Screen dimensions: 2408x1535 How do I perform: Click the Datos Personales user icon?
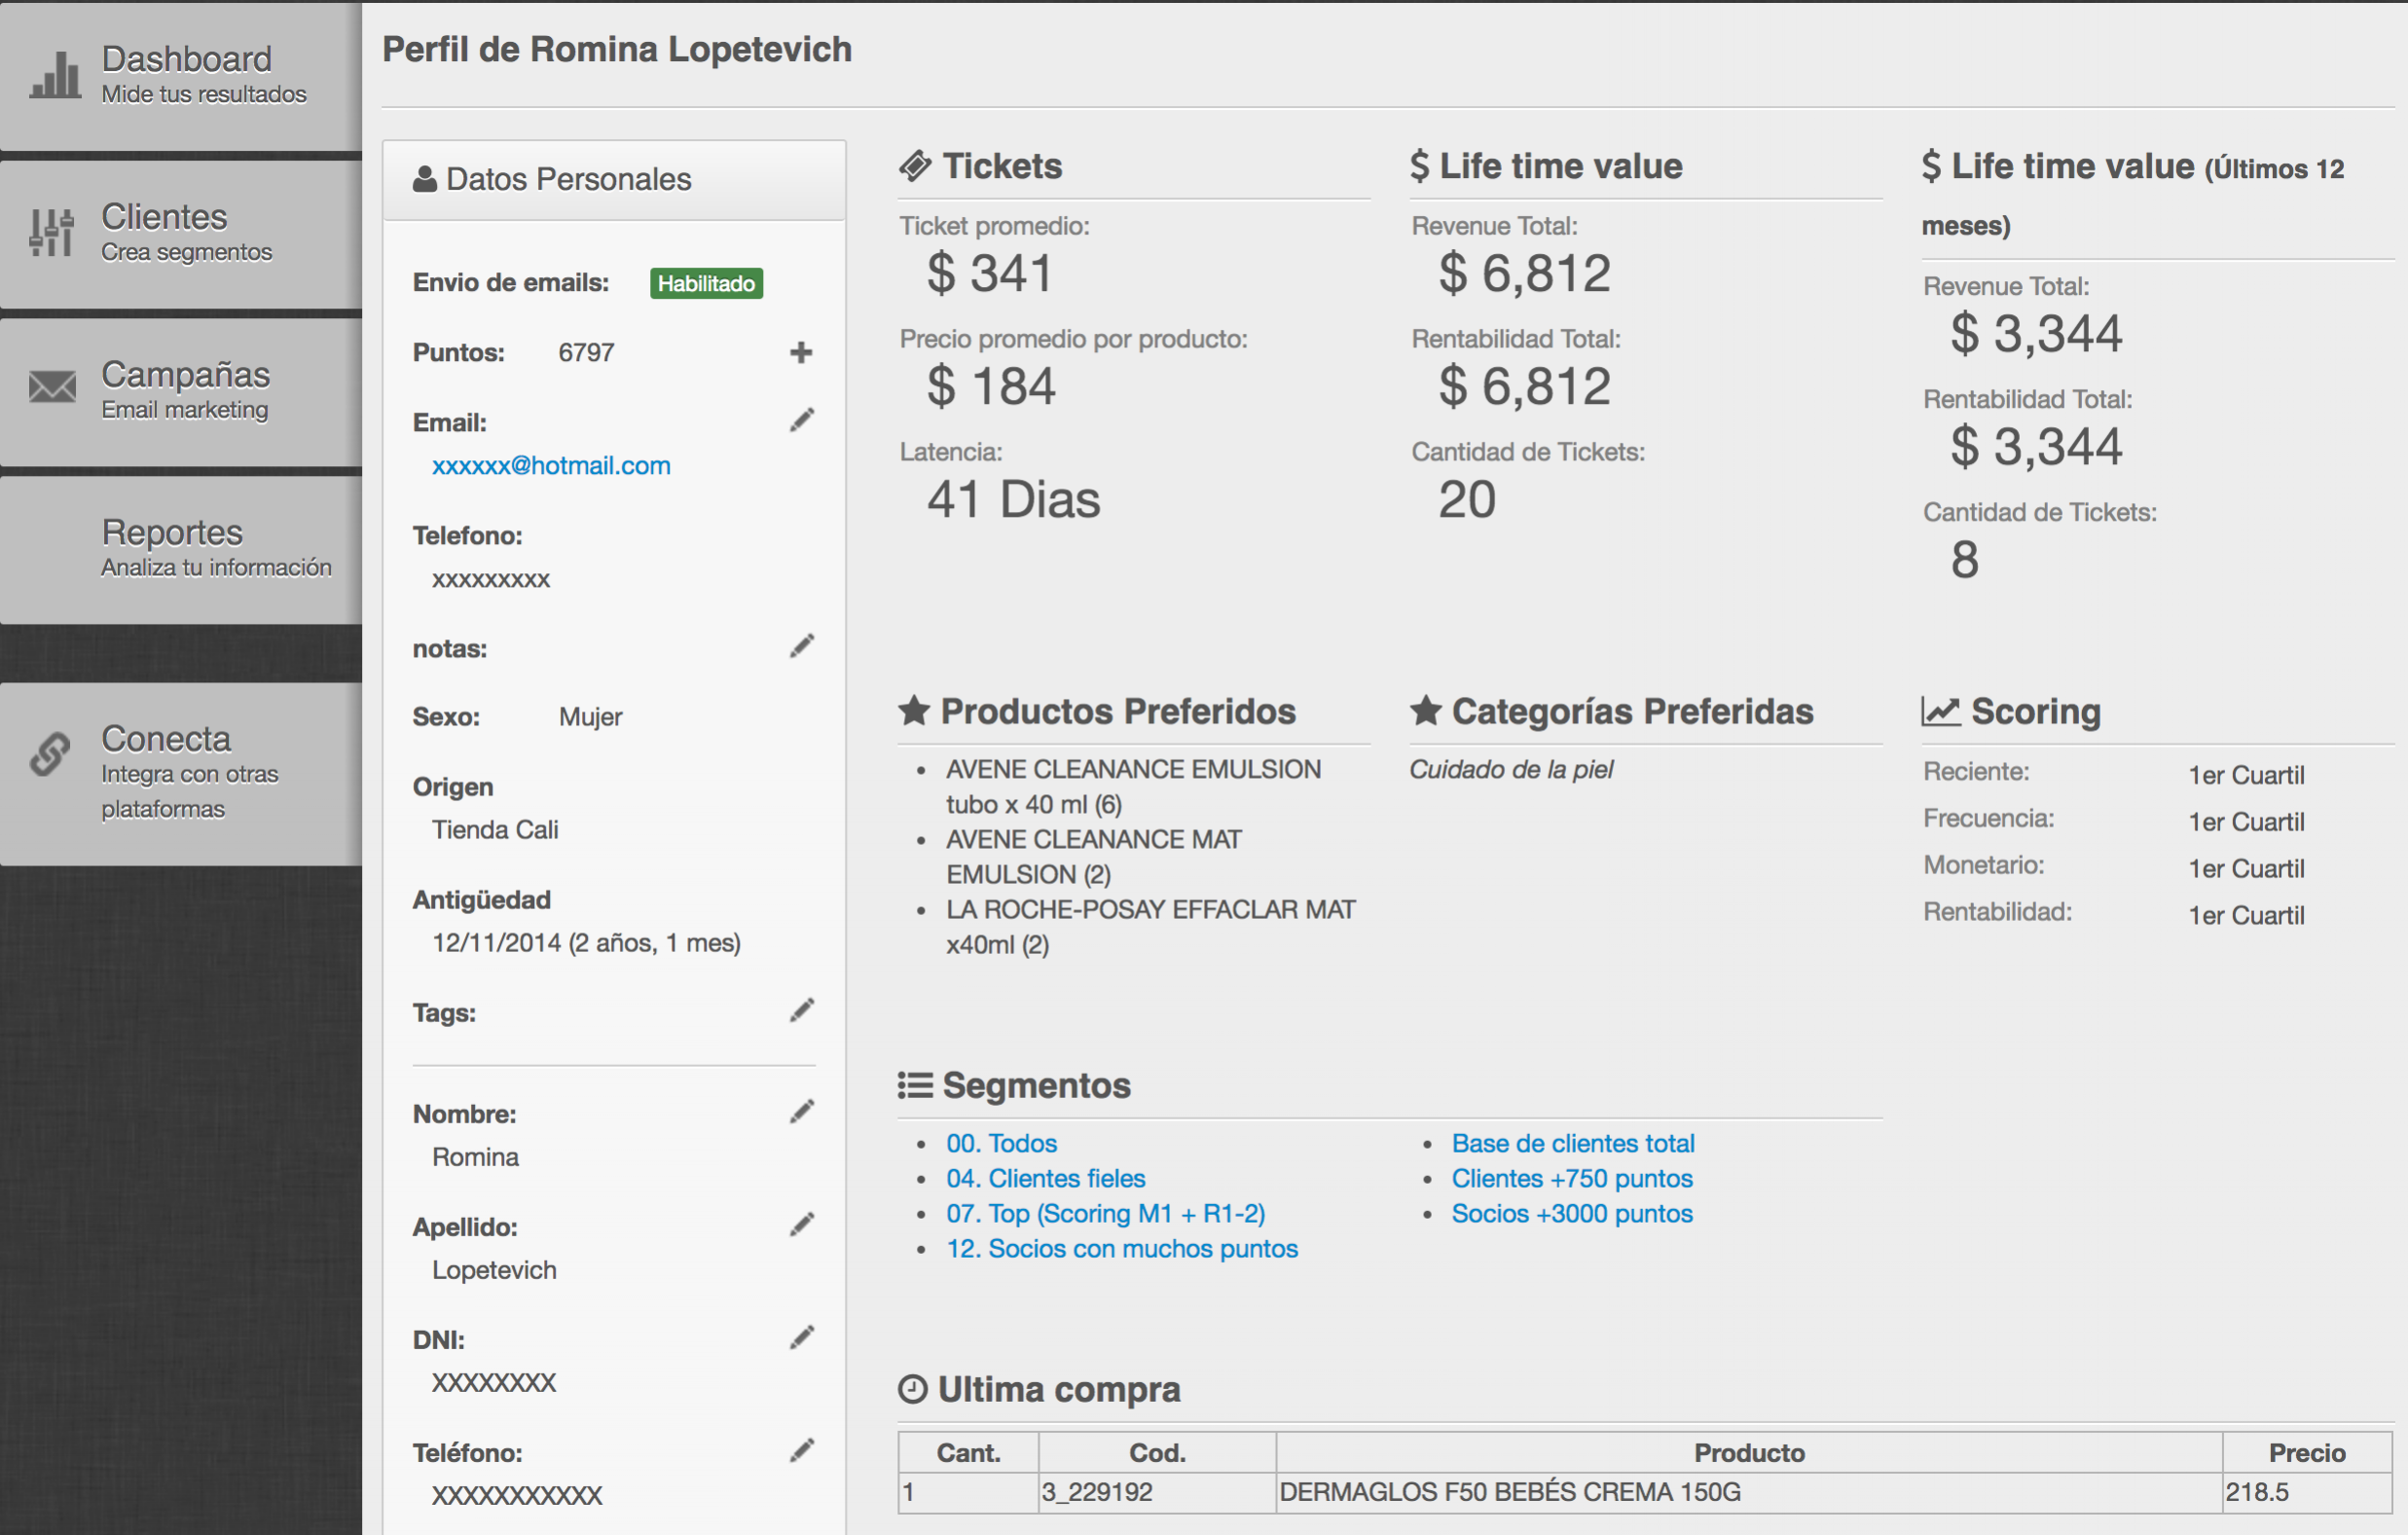(425, 179)
